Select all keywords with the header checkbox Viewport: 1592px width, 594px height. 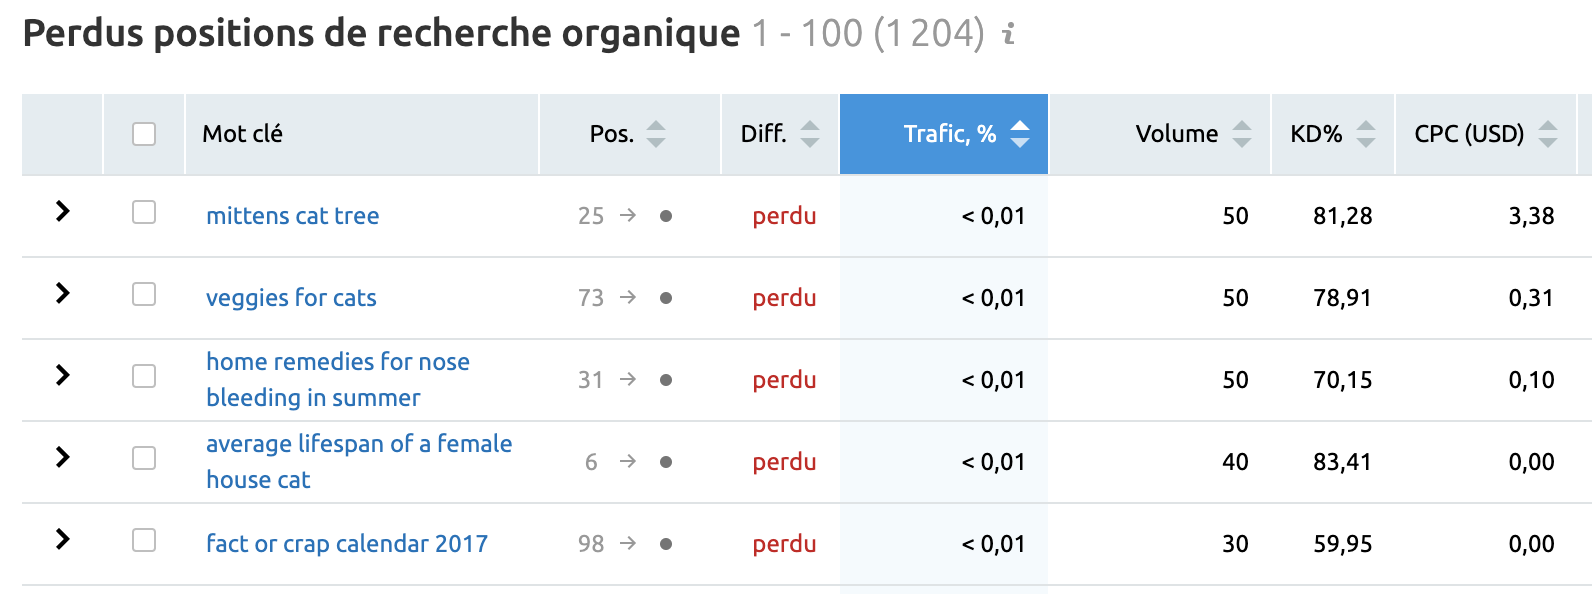click(143, 132)
